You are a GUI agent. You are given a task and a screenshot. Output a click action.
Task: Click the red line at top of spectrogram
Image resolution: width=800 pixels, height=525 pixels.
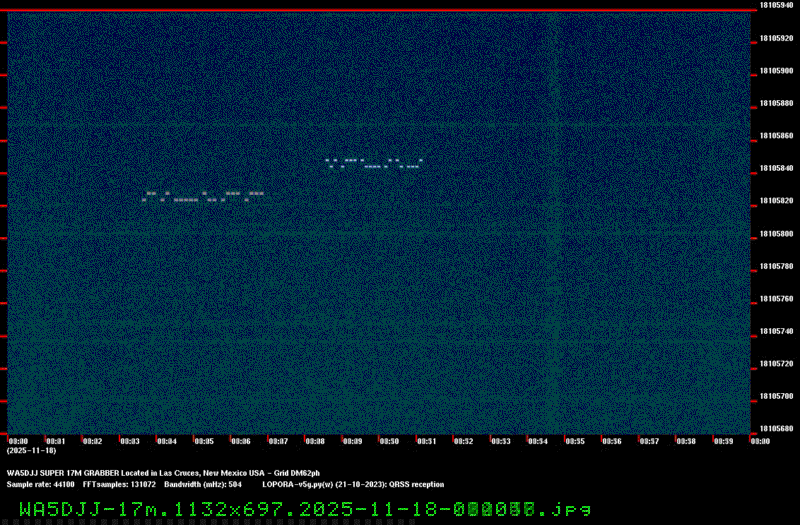click(x=379, y=10)
